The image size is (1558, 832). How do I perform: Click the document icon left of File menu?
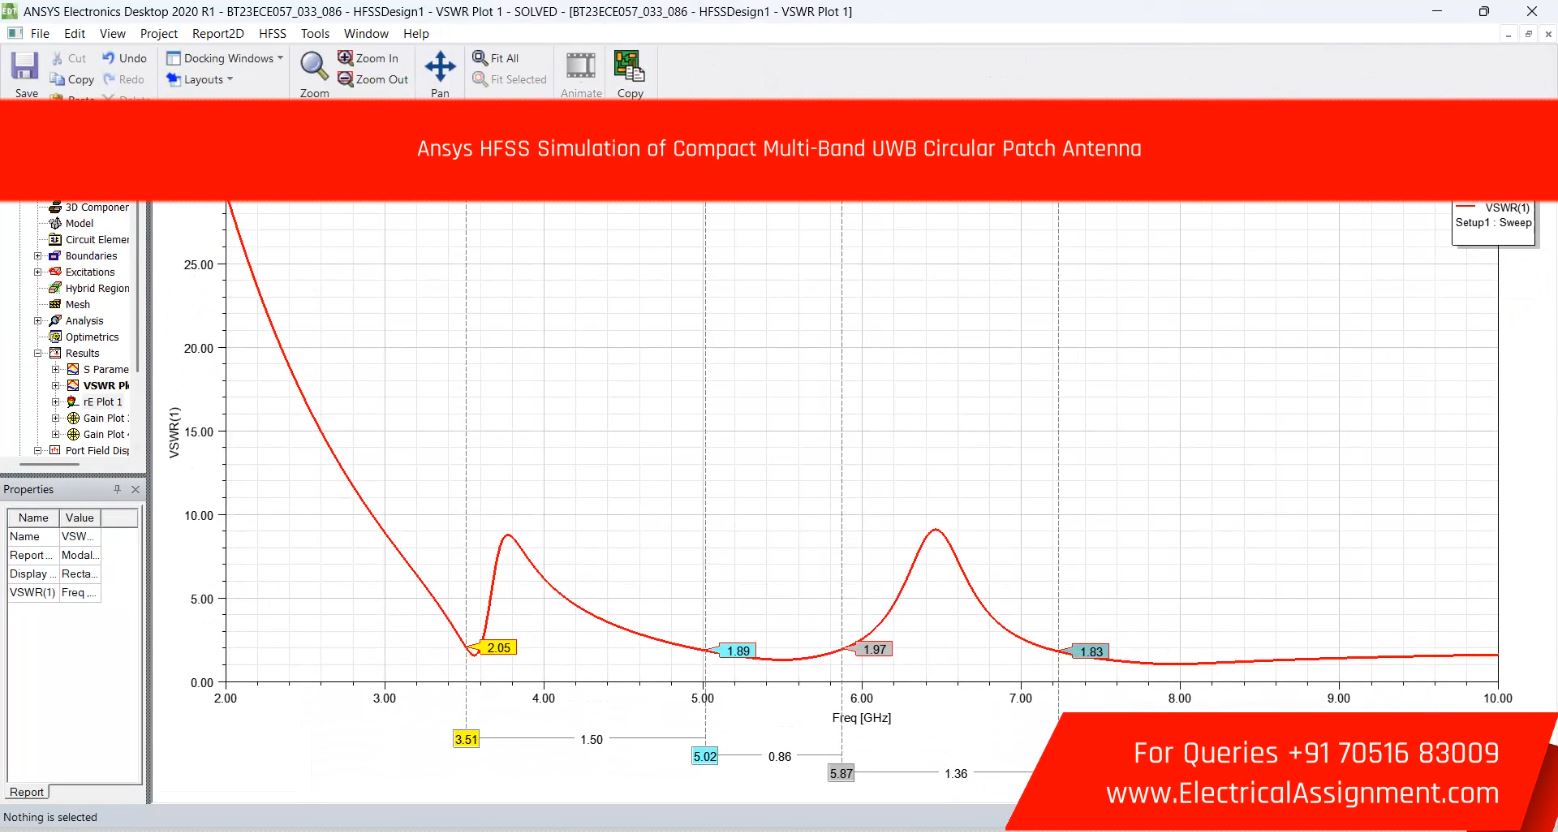15,33
